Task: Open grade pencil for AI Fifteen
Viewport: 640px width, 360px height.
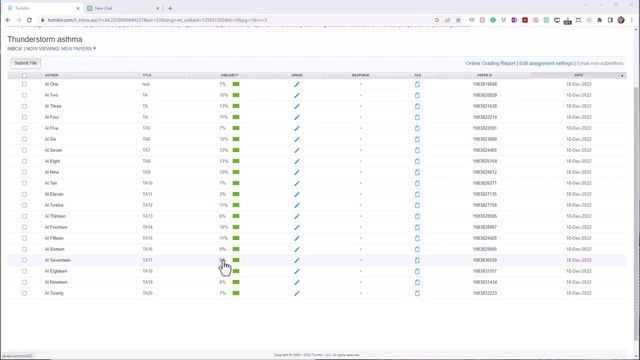Action: [x=297, y=238]
